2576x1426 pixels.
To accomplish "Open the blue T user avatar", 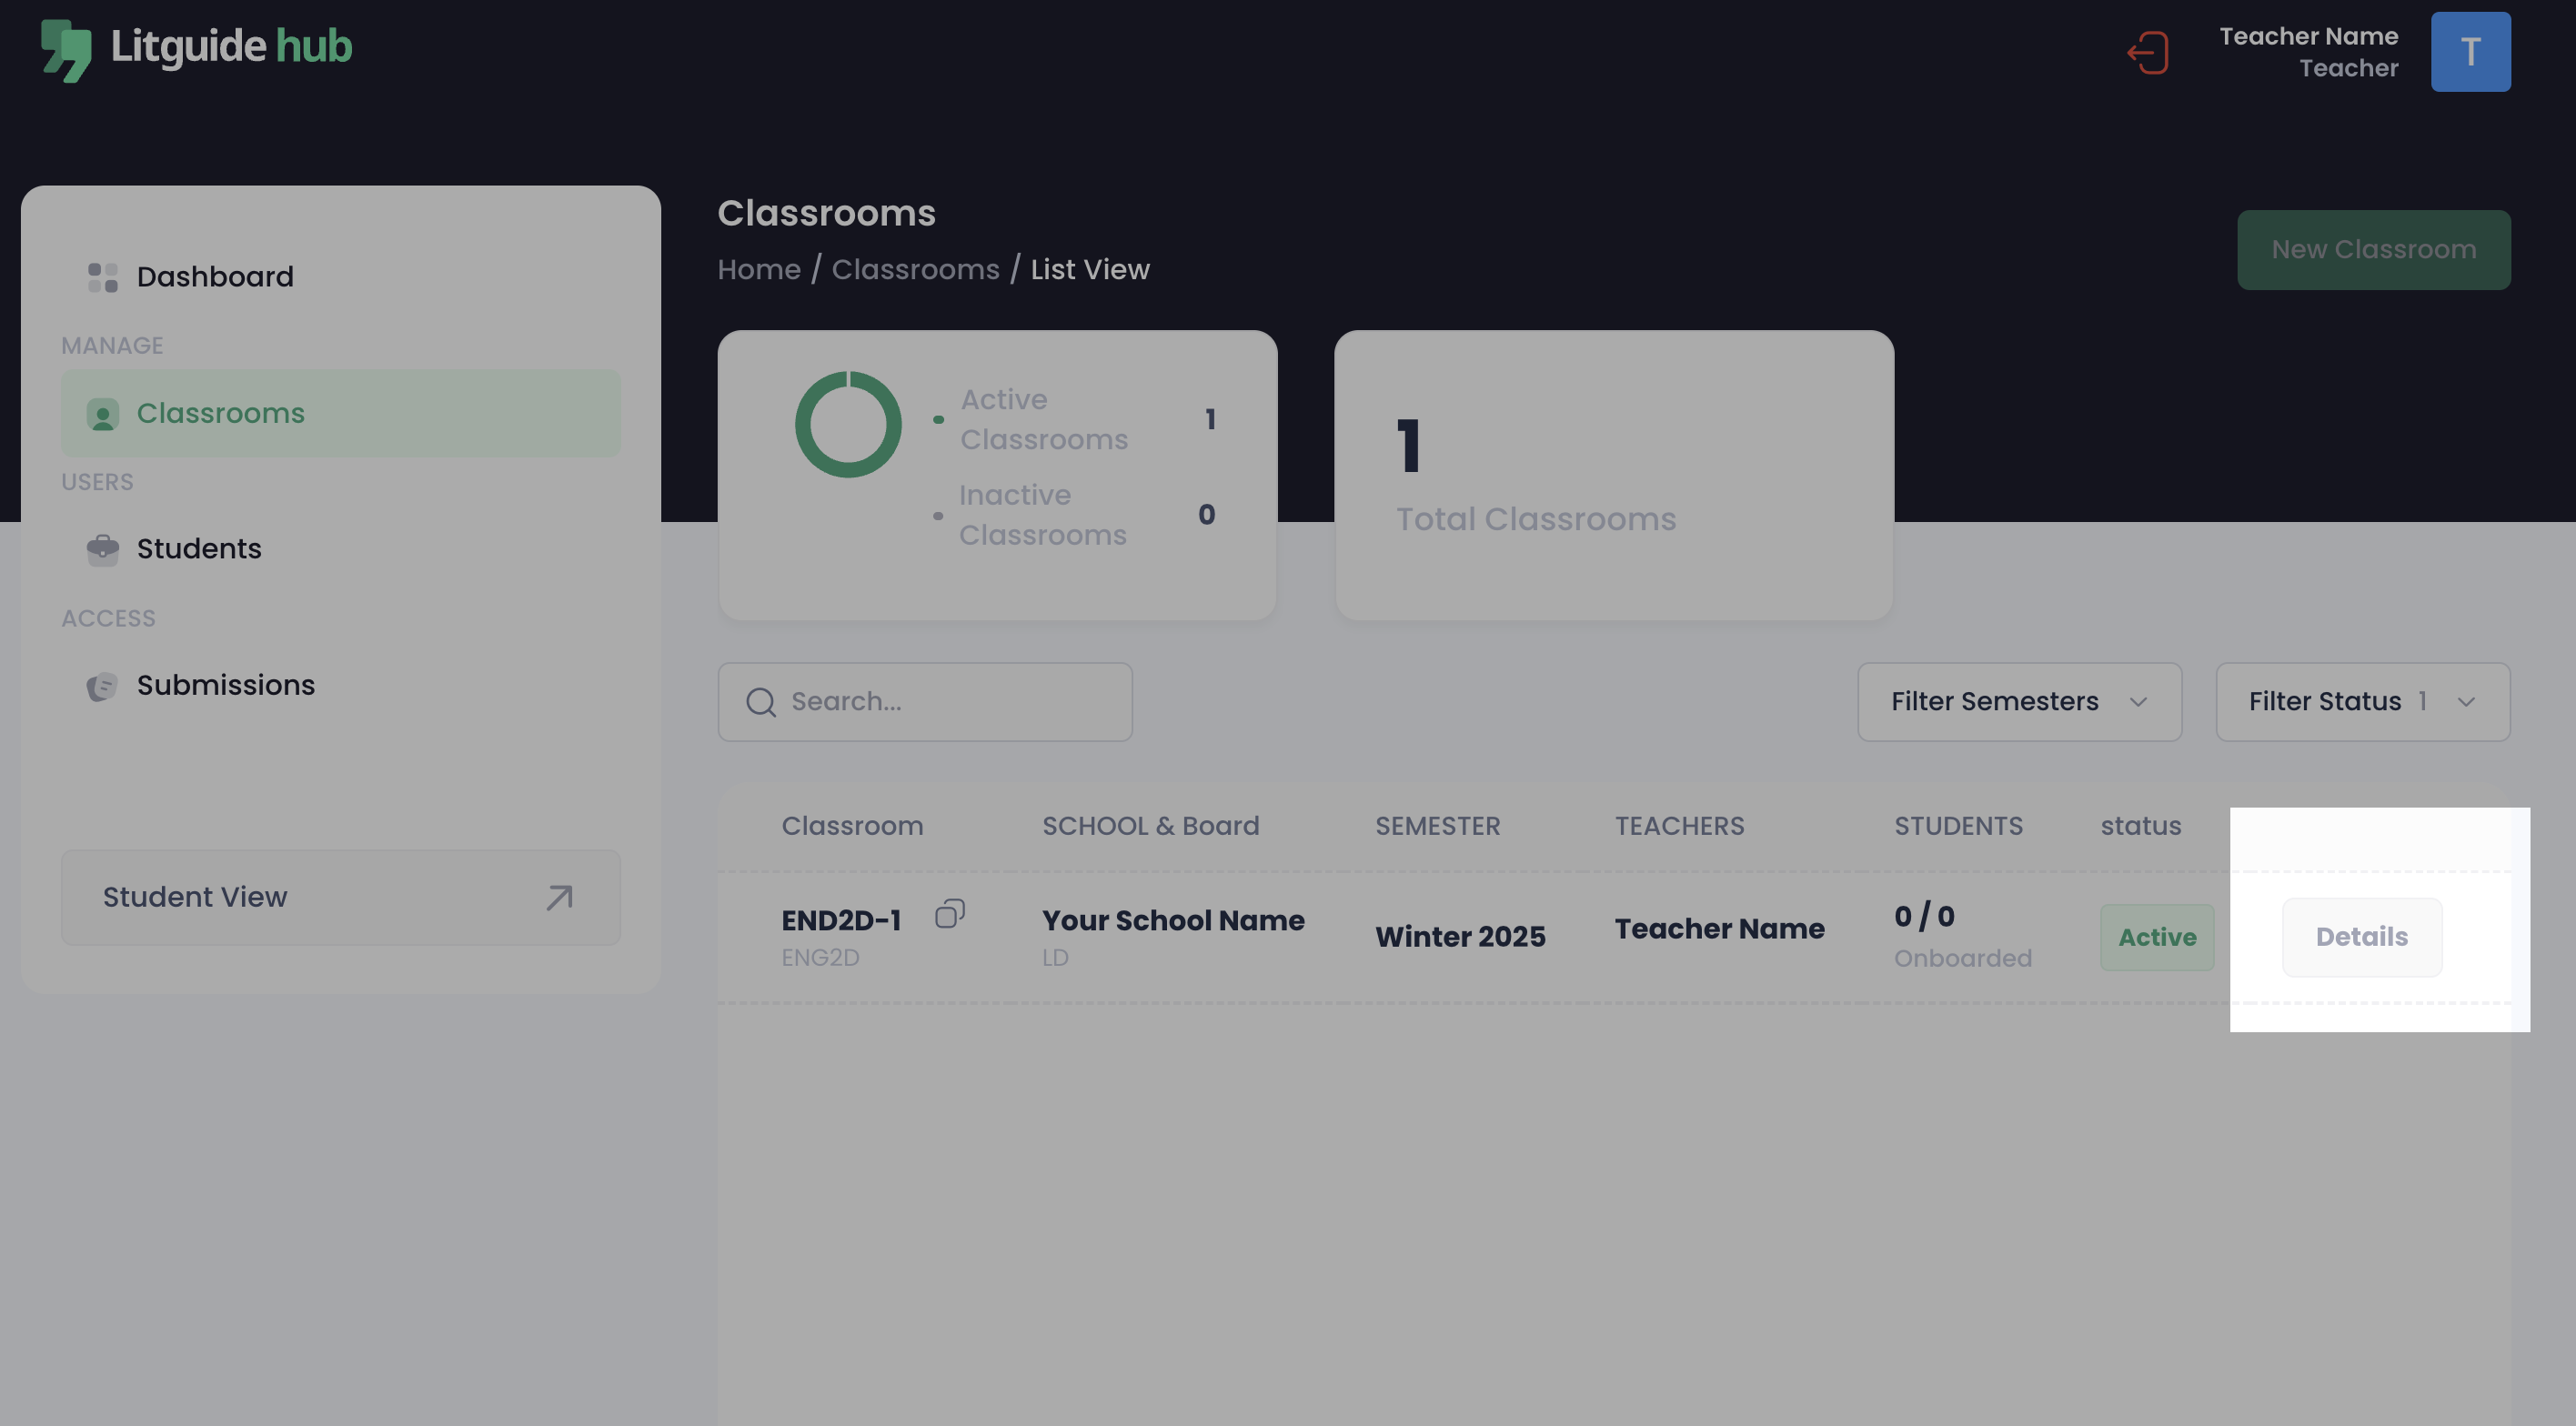I will [x=2470, y=52].
